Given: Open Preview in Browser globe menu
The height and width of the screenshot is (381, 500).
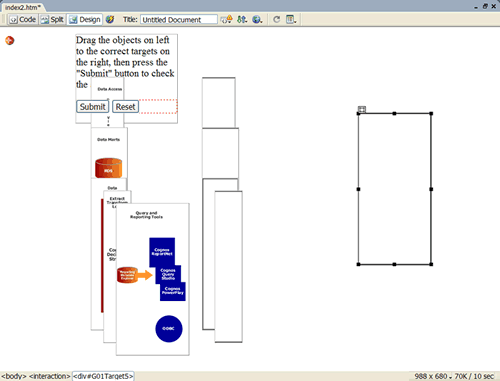Looking at the screenshot, I should click(x=257, y=20).
